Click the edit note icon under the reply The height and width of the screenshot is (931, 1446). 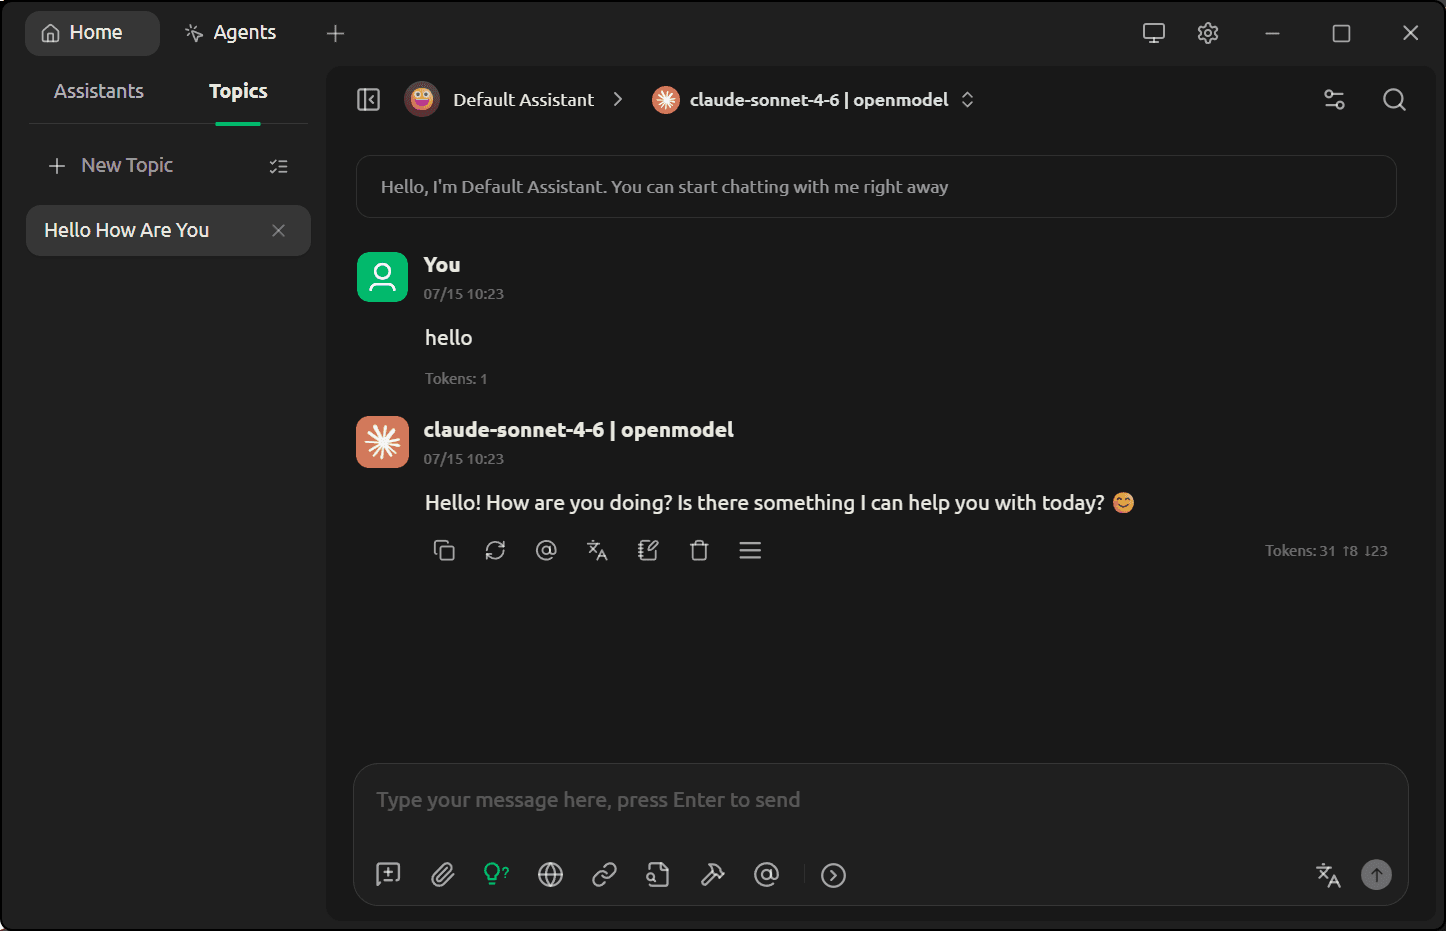[x=648, y=550]
